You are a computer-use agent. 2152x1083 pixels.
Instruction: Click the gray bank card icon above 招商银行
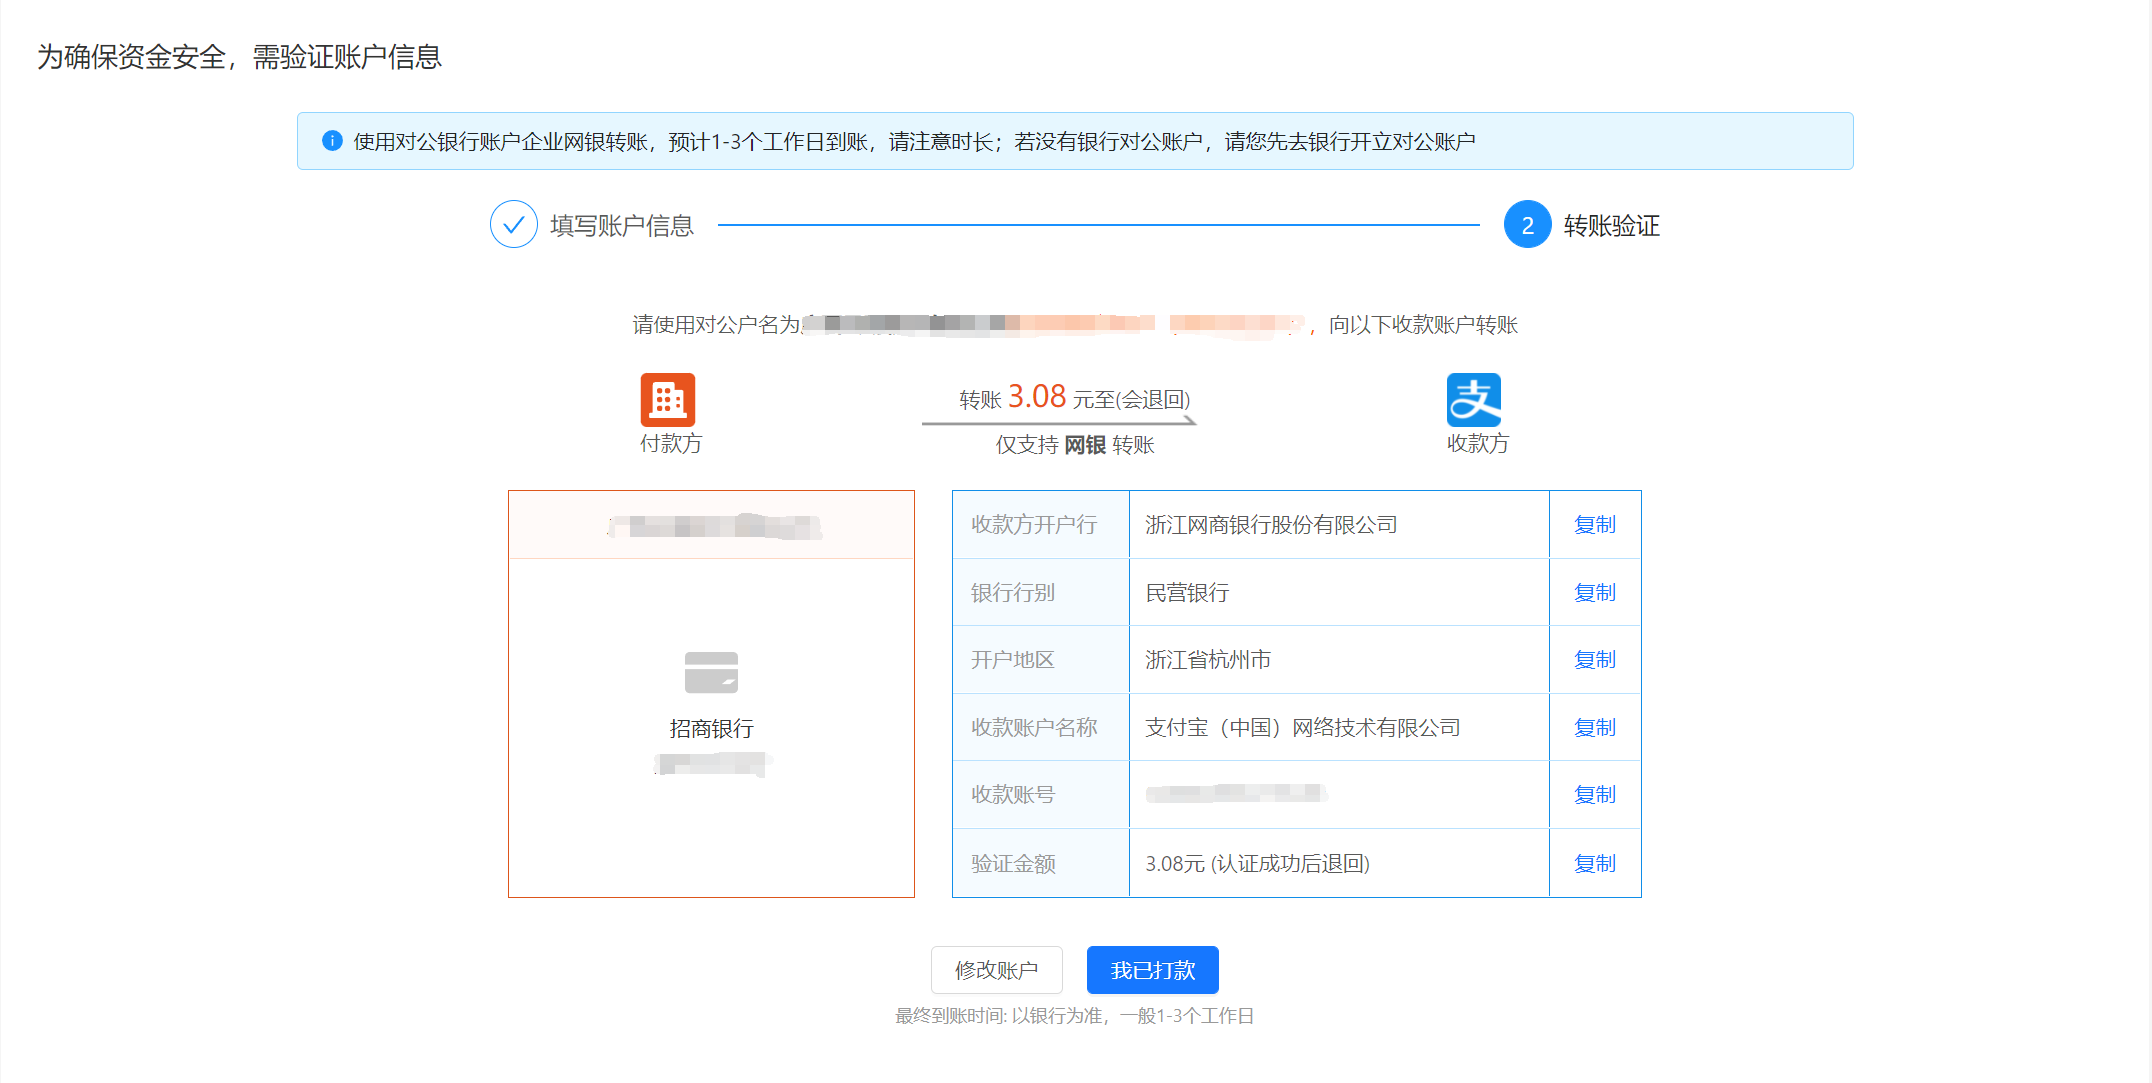[711, 672]
